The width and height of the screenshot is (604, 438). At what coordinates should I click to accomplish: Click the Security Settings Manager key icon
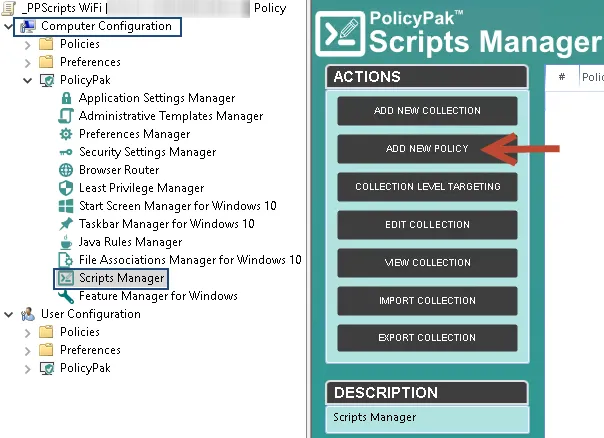click(67, 152)
